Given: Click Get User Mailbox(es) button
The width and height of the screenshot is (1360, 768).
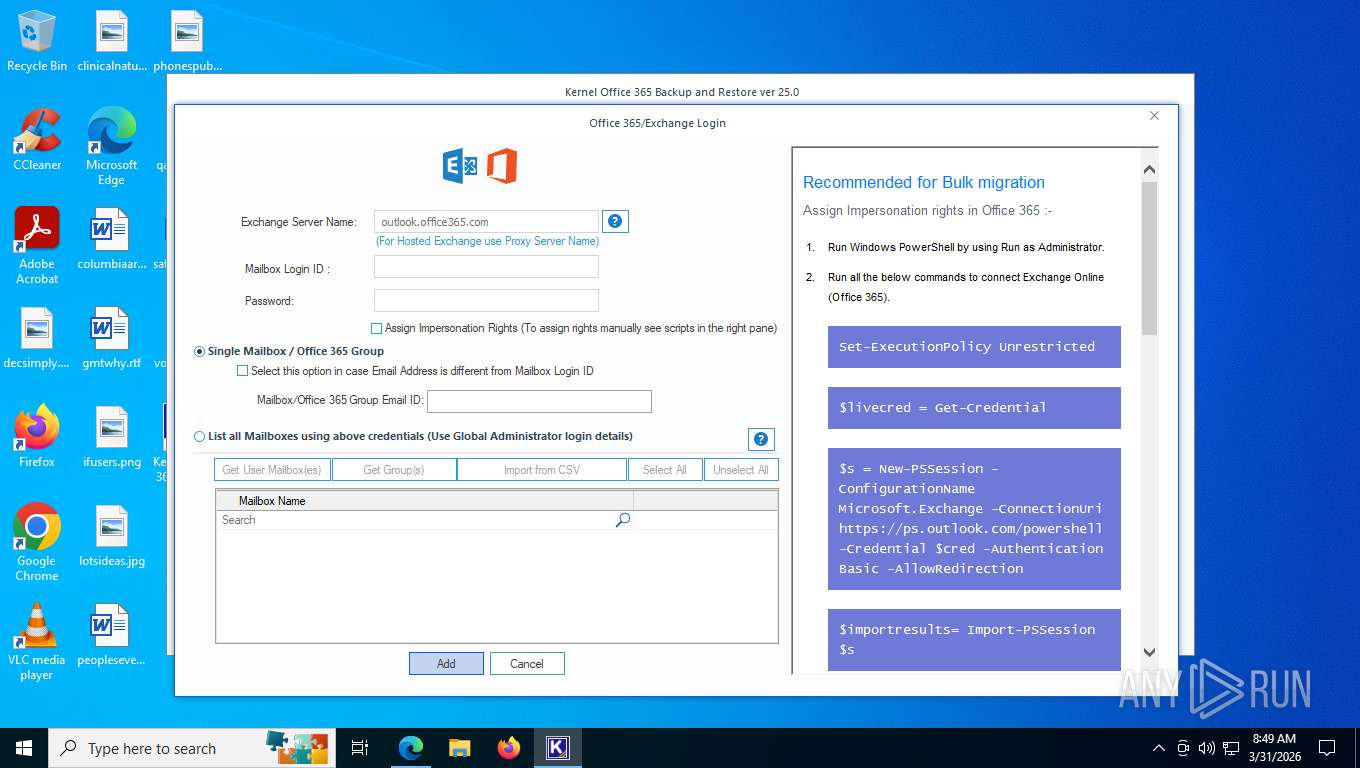Looking at the screenshot, I should click(x=272, y=470).
